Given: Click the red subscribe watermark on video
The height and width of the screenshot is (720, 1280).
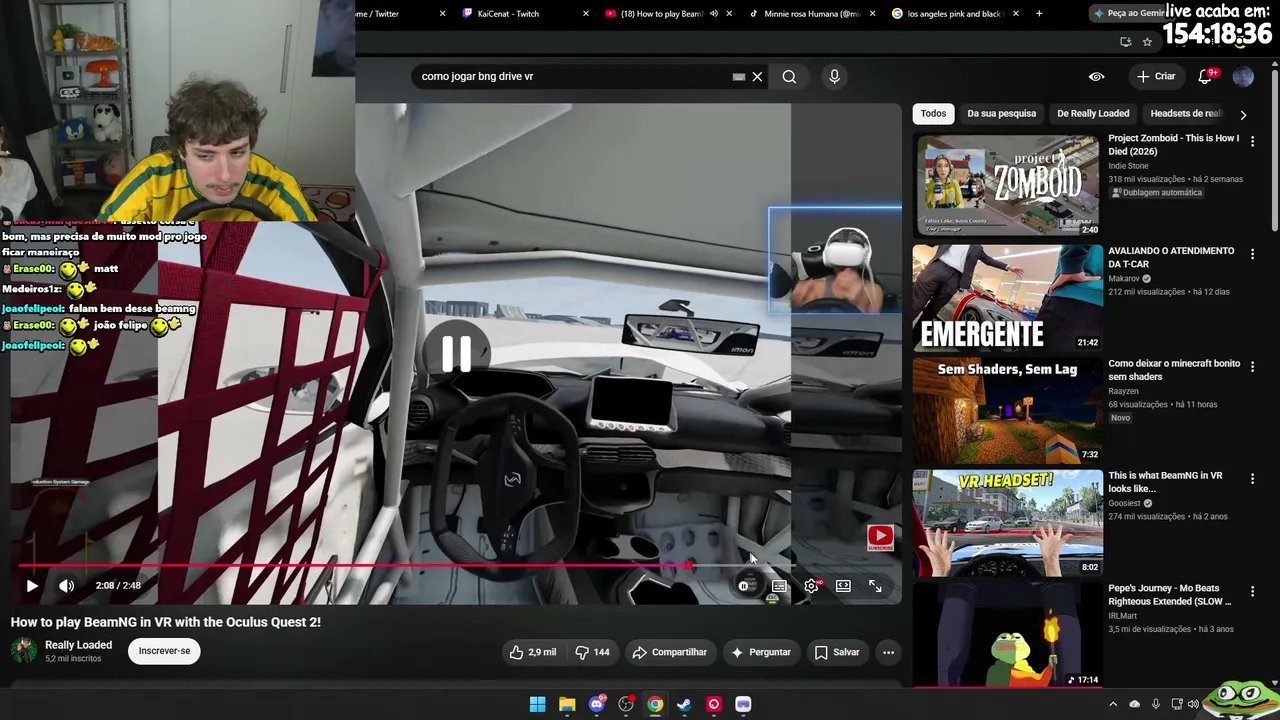Looking at the screenshot, I should [x=880, y=538].
